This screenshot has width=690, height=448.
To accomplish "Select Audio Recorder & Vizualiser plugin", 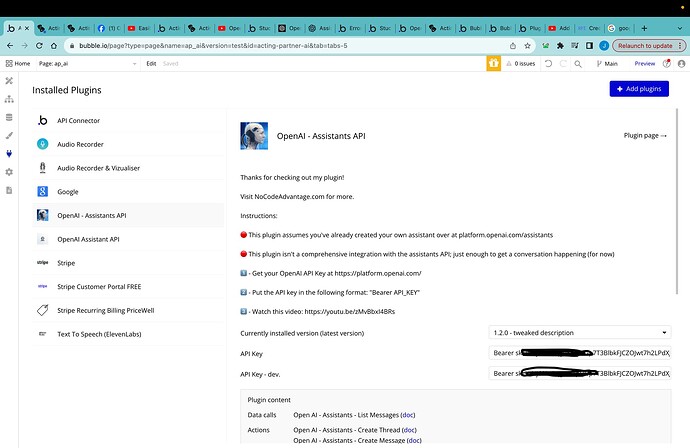I will 128,168.
